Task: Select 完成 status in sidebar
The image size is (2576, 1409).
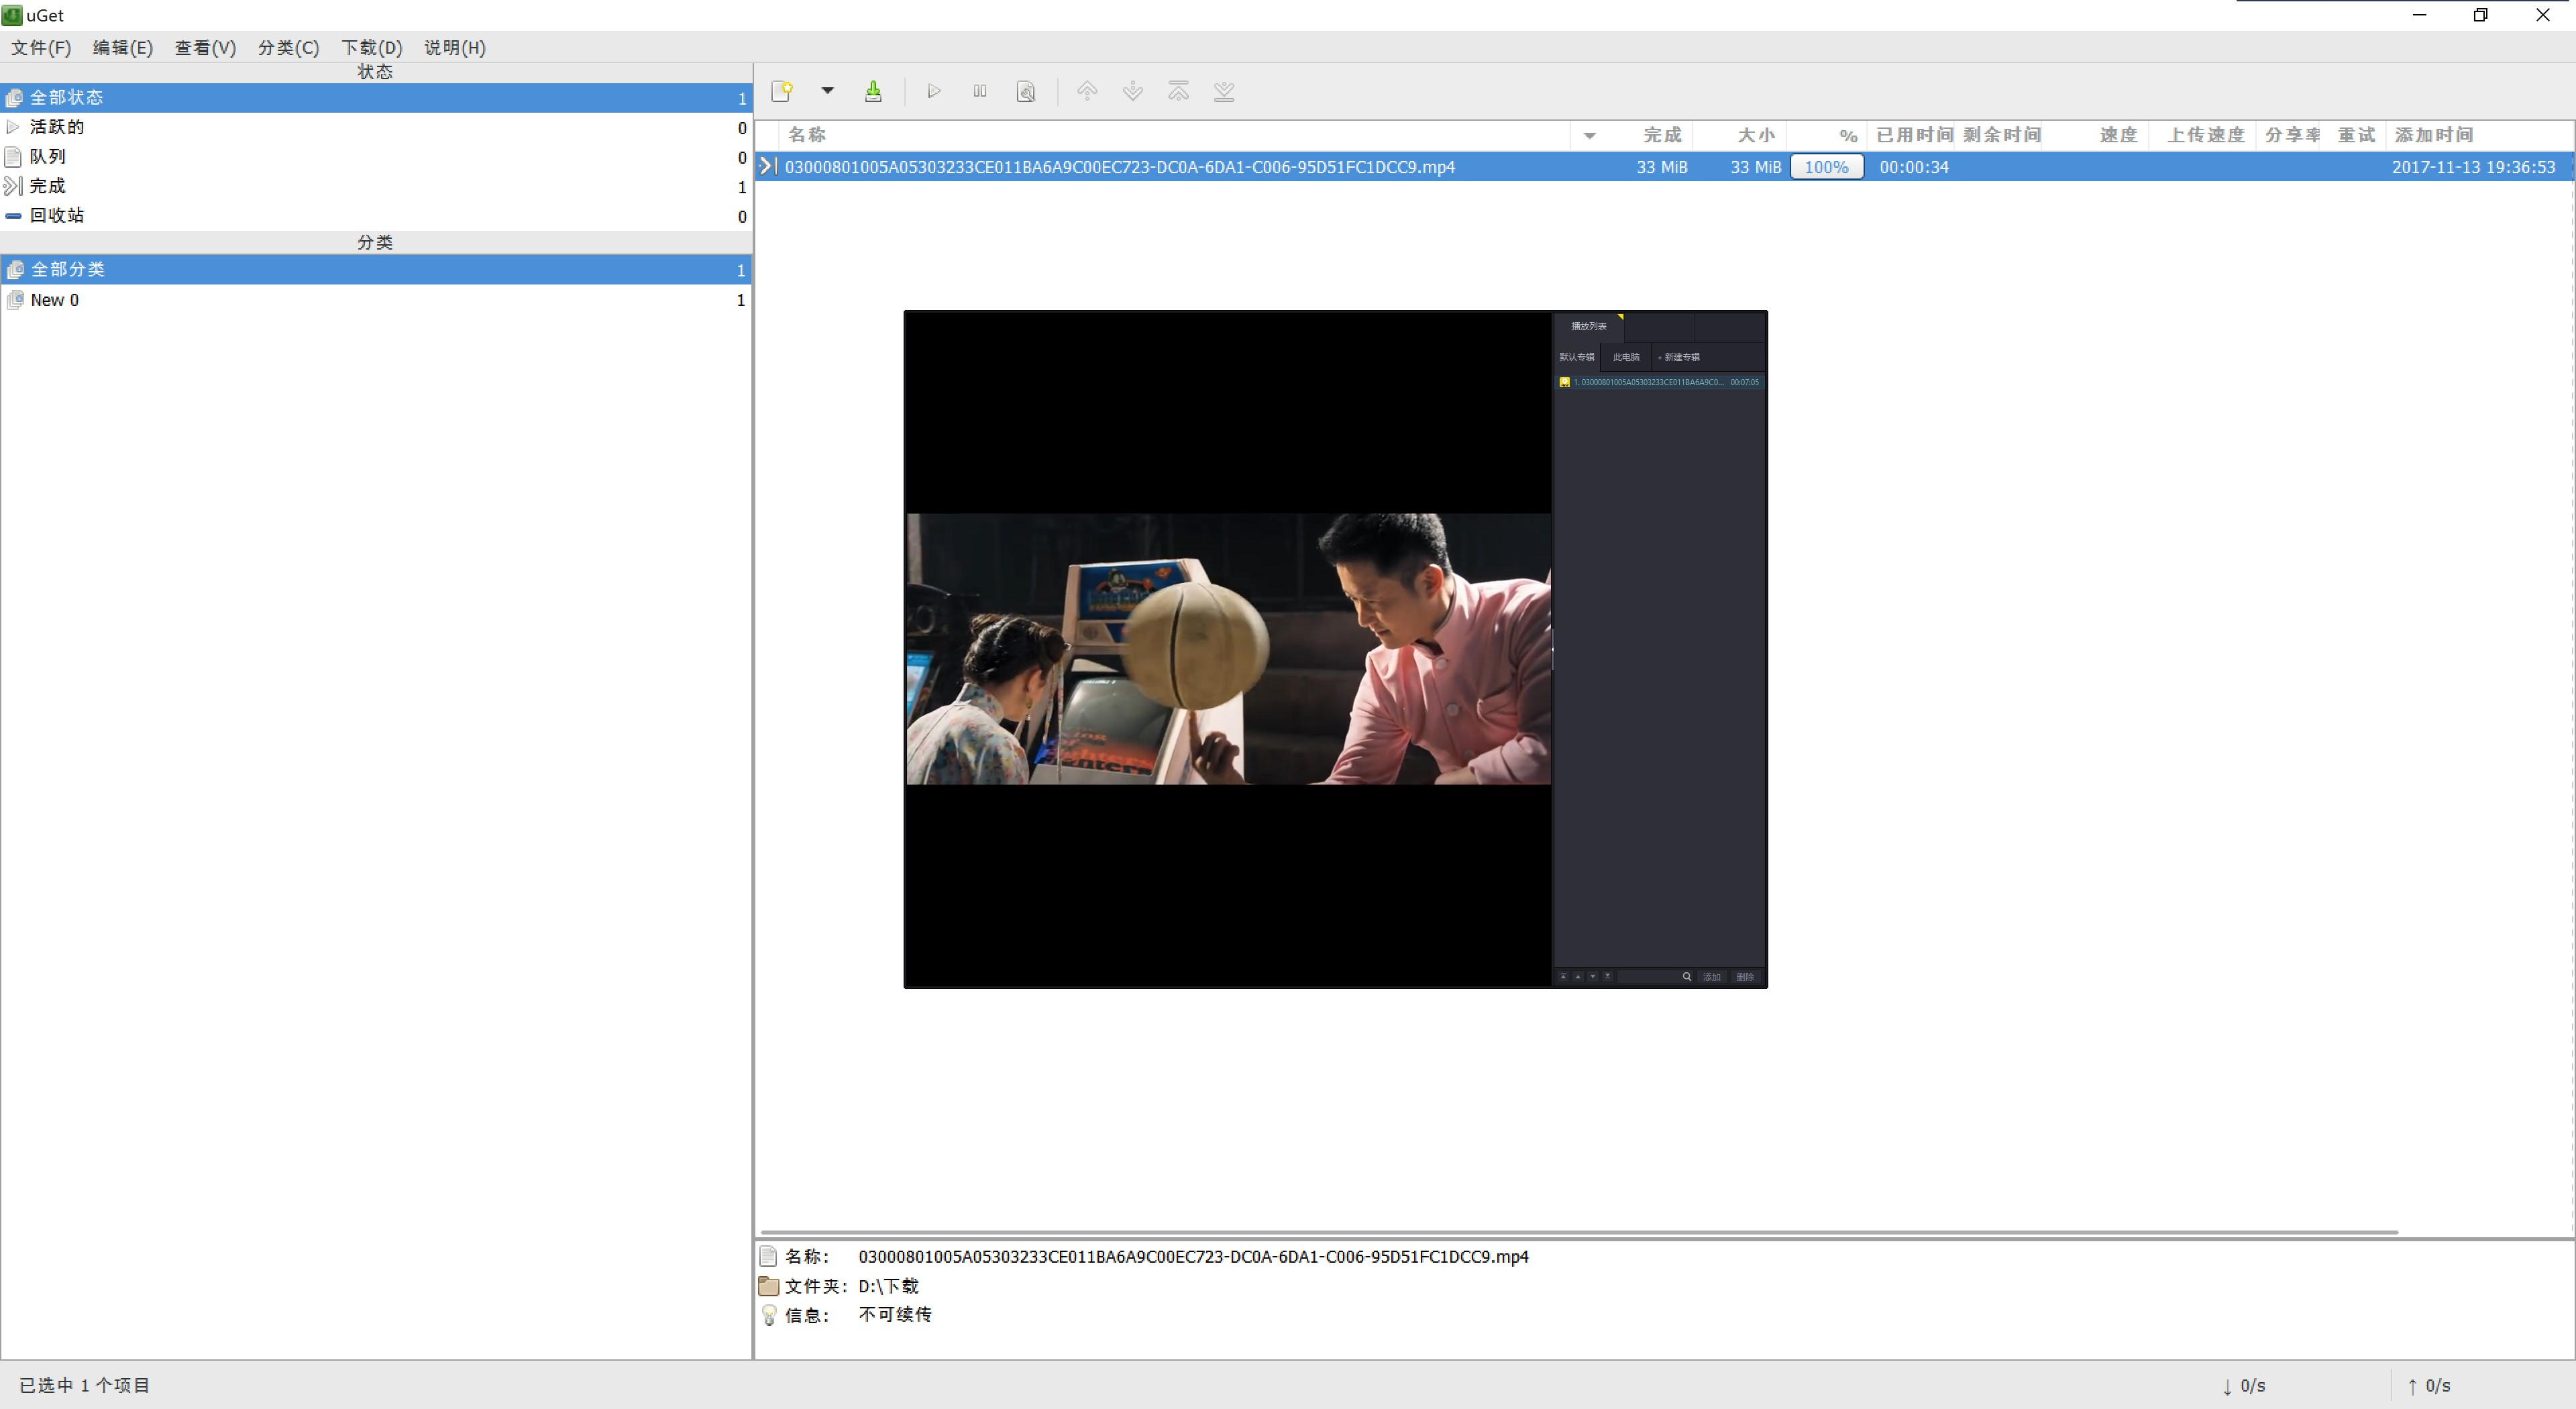Action: pyautogui.click(x=47, y=186)
